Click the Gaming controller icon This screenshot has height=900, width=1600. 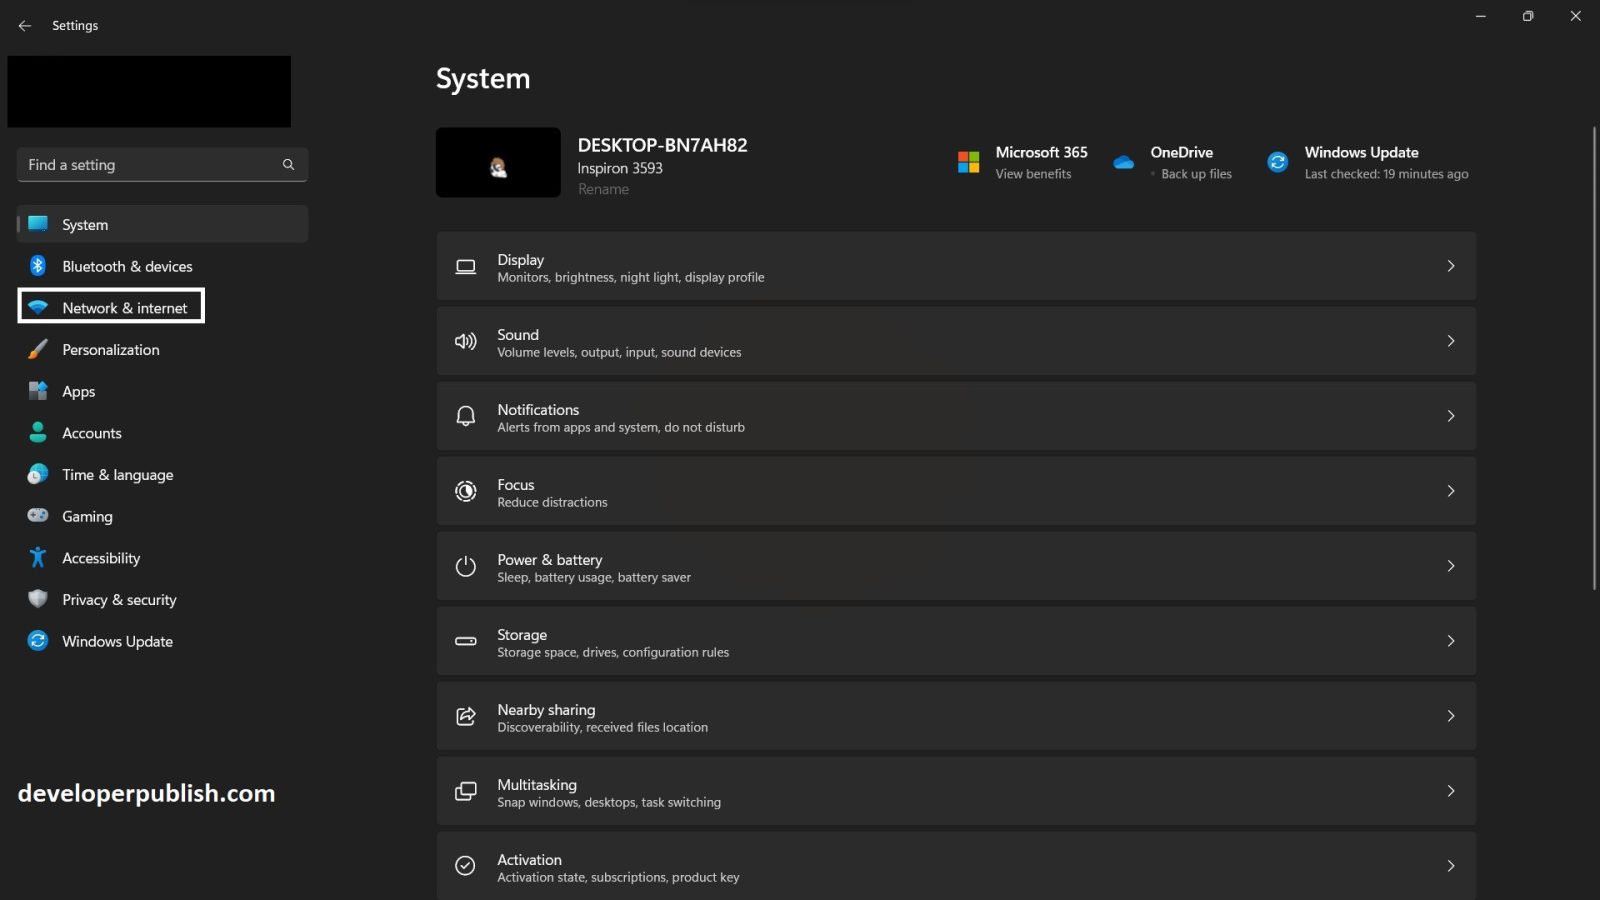[x=38, y=516]
